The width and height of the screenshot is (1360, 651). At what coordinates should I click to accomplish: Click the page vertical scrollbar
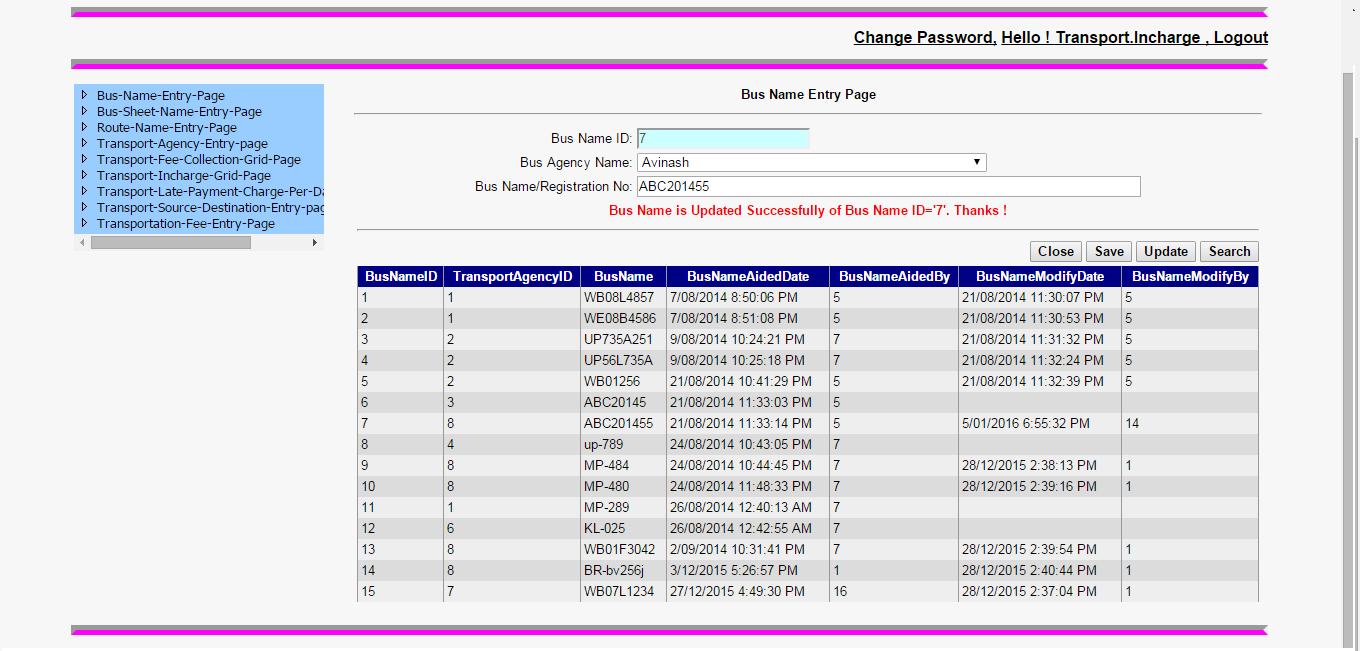[1350, 360]
